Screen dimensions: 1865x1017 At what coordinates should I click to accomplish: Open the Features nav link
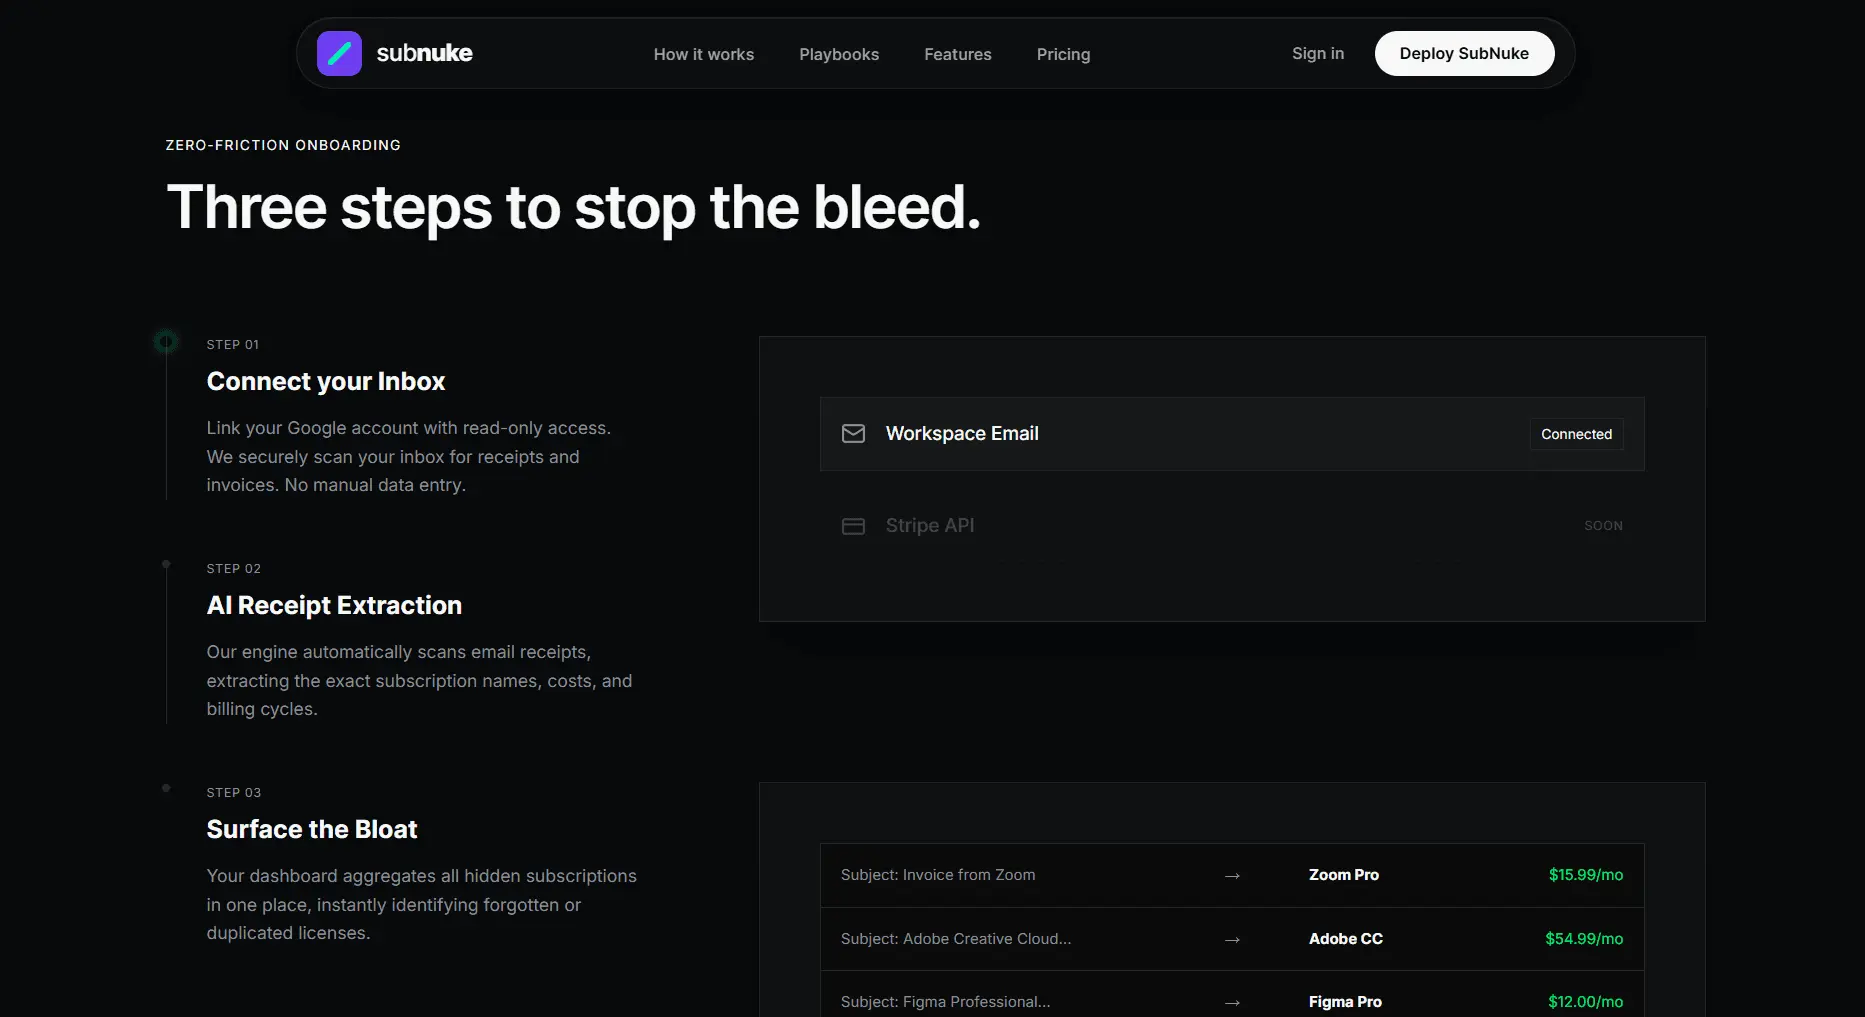[958, 54]
